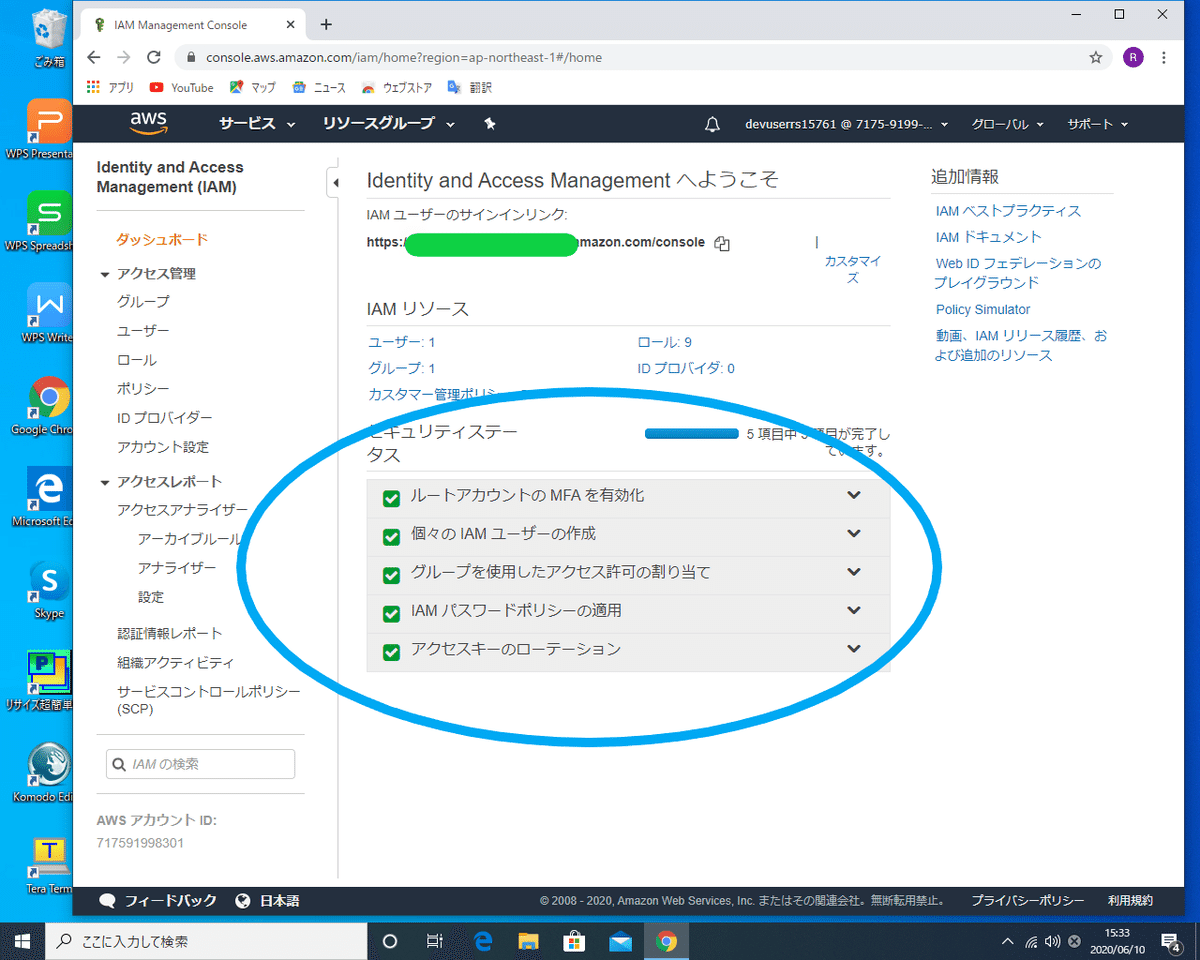Click the Chrome address bar URL
1200x960 pixels.
[404, 58]
